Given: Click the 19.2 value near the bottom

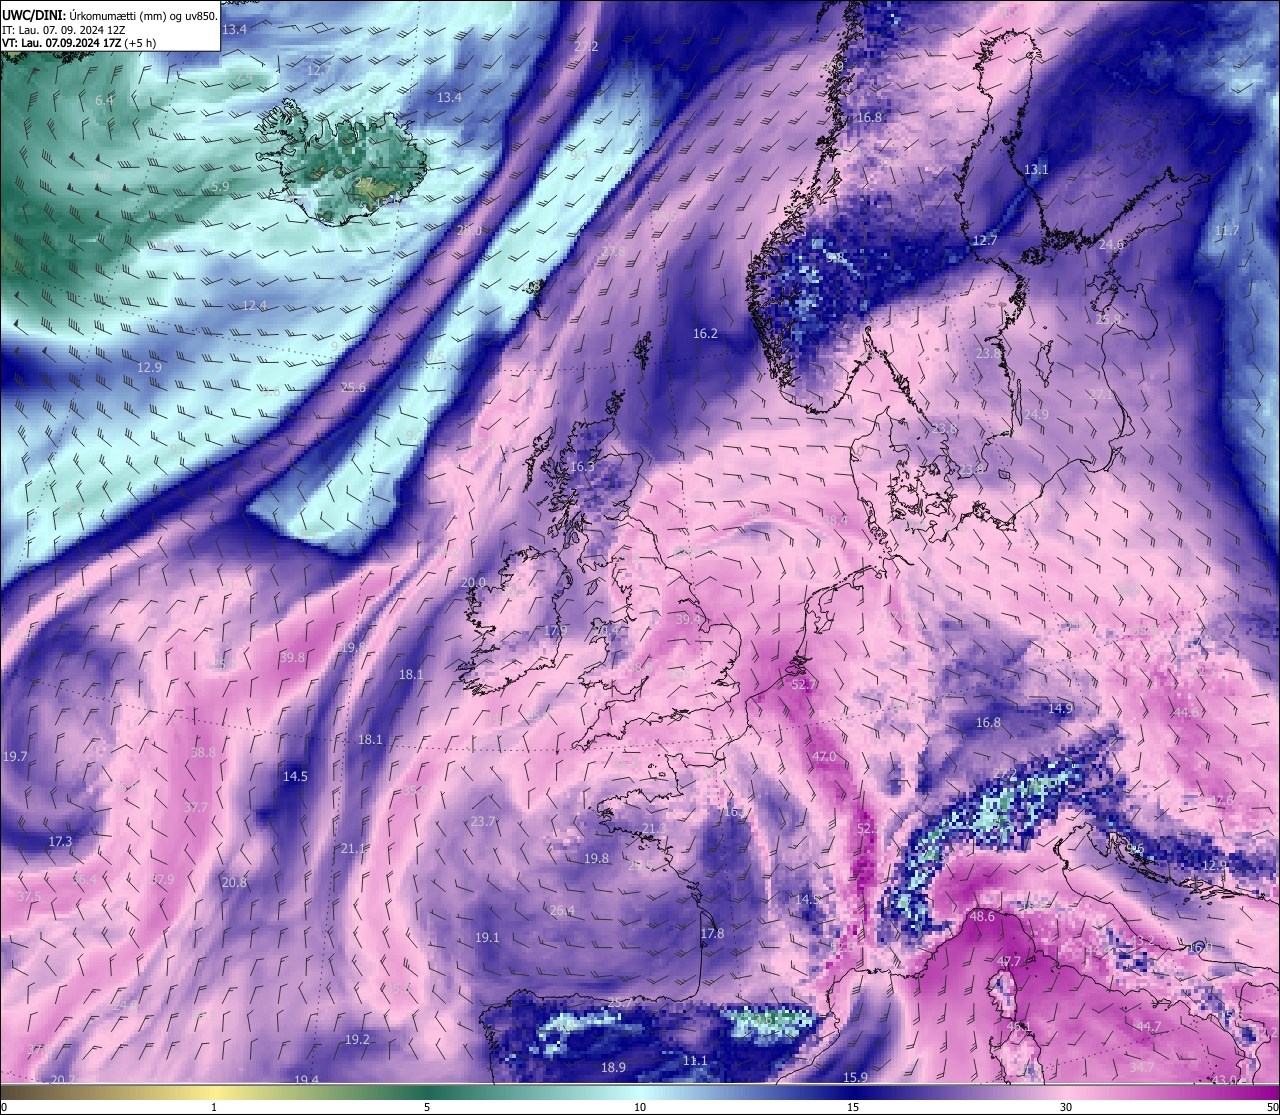Looking at the screenshot, I should click(357, 1039).
